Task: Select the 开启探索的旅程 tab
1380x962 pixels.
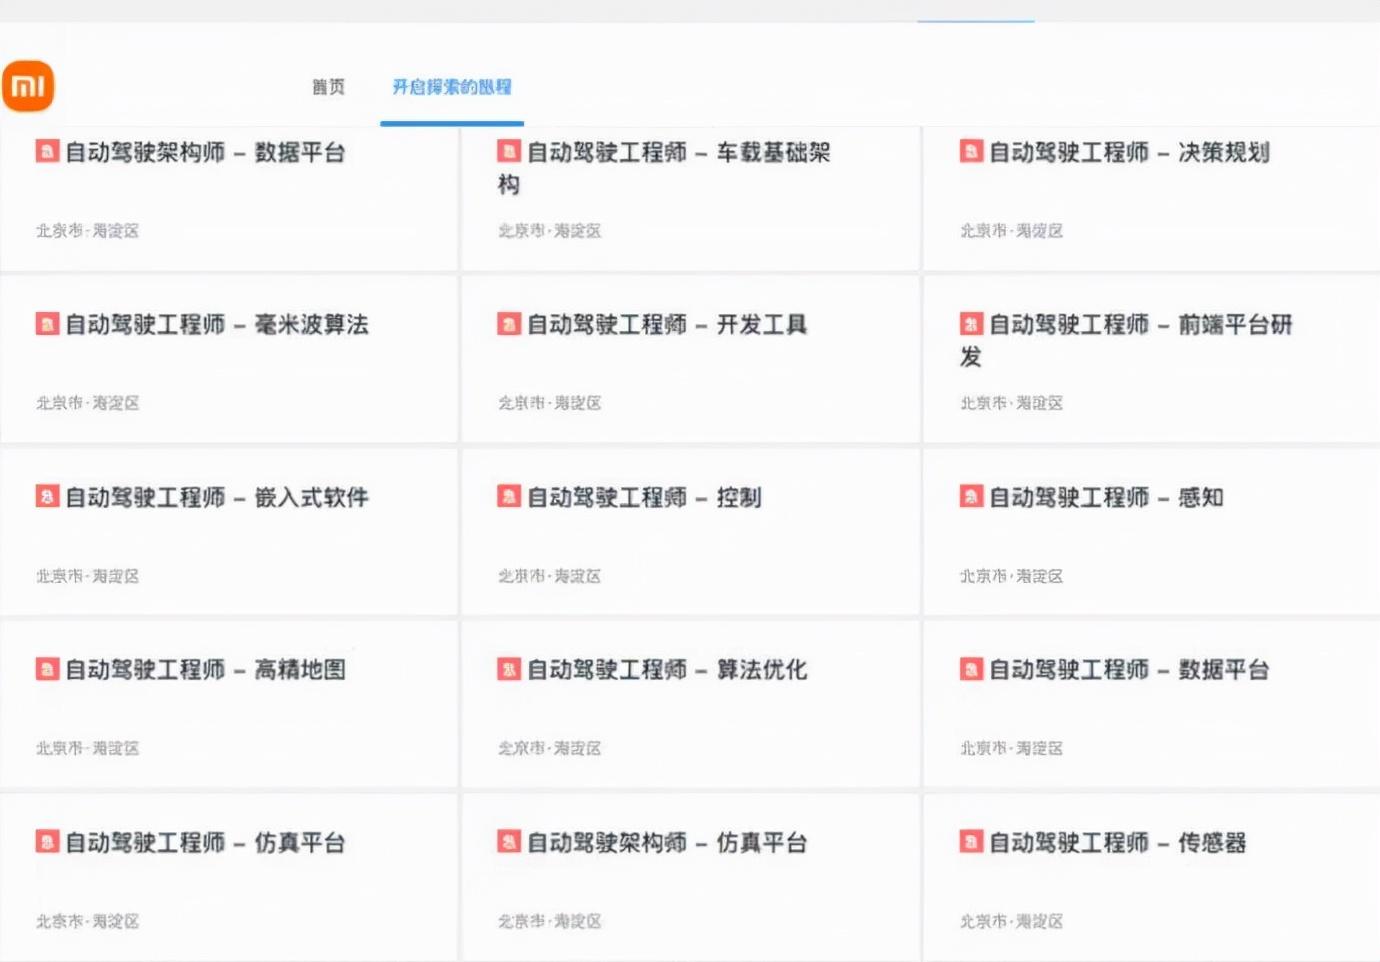Action: [451, 88]
